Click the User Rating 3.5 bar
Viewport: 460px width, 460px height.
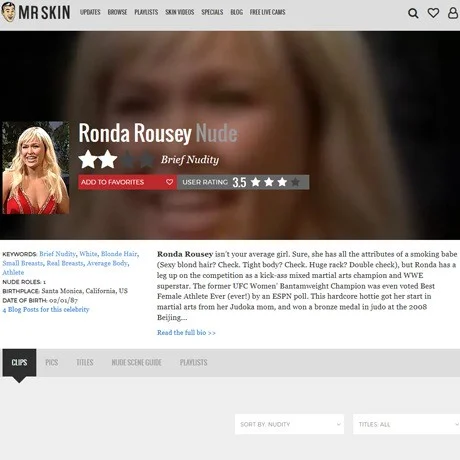(243, 182)
